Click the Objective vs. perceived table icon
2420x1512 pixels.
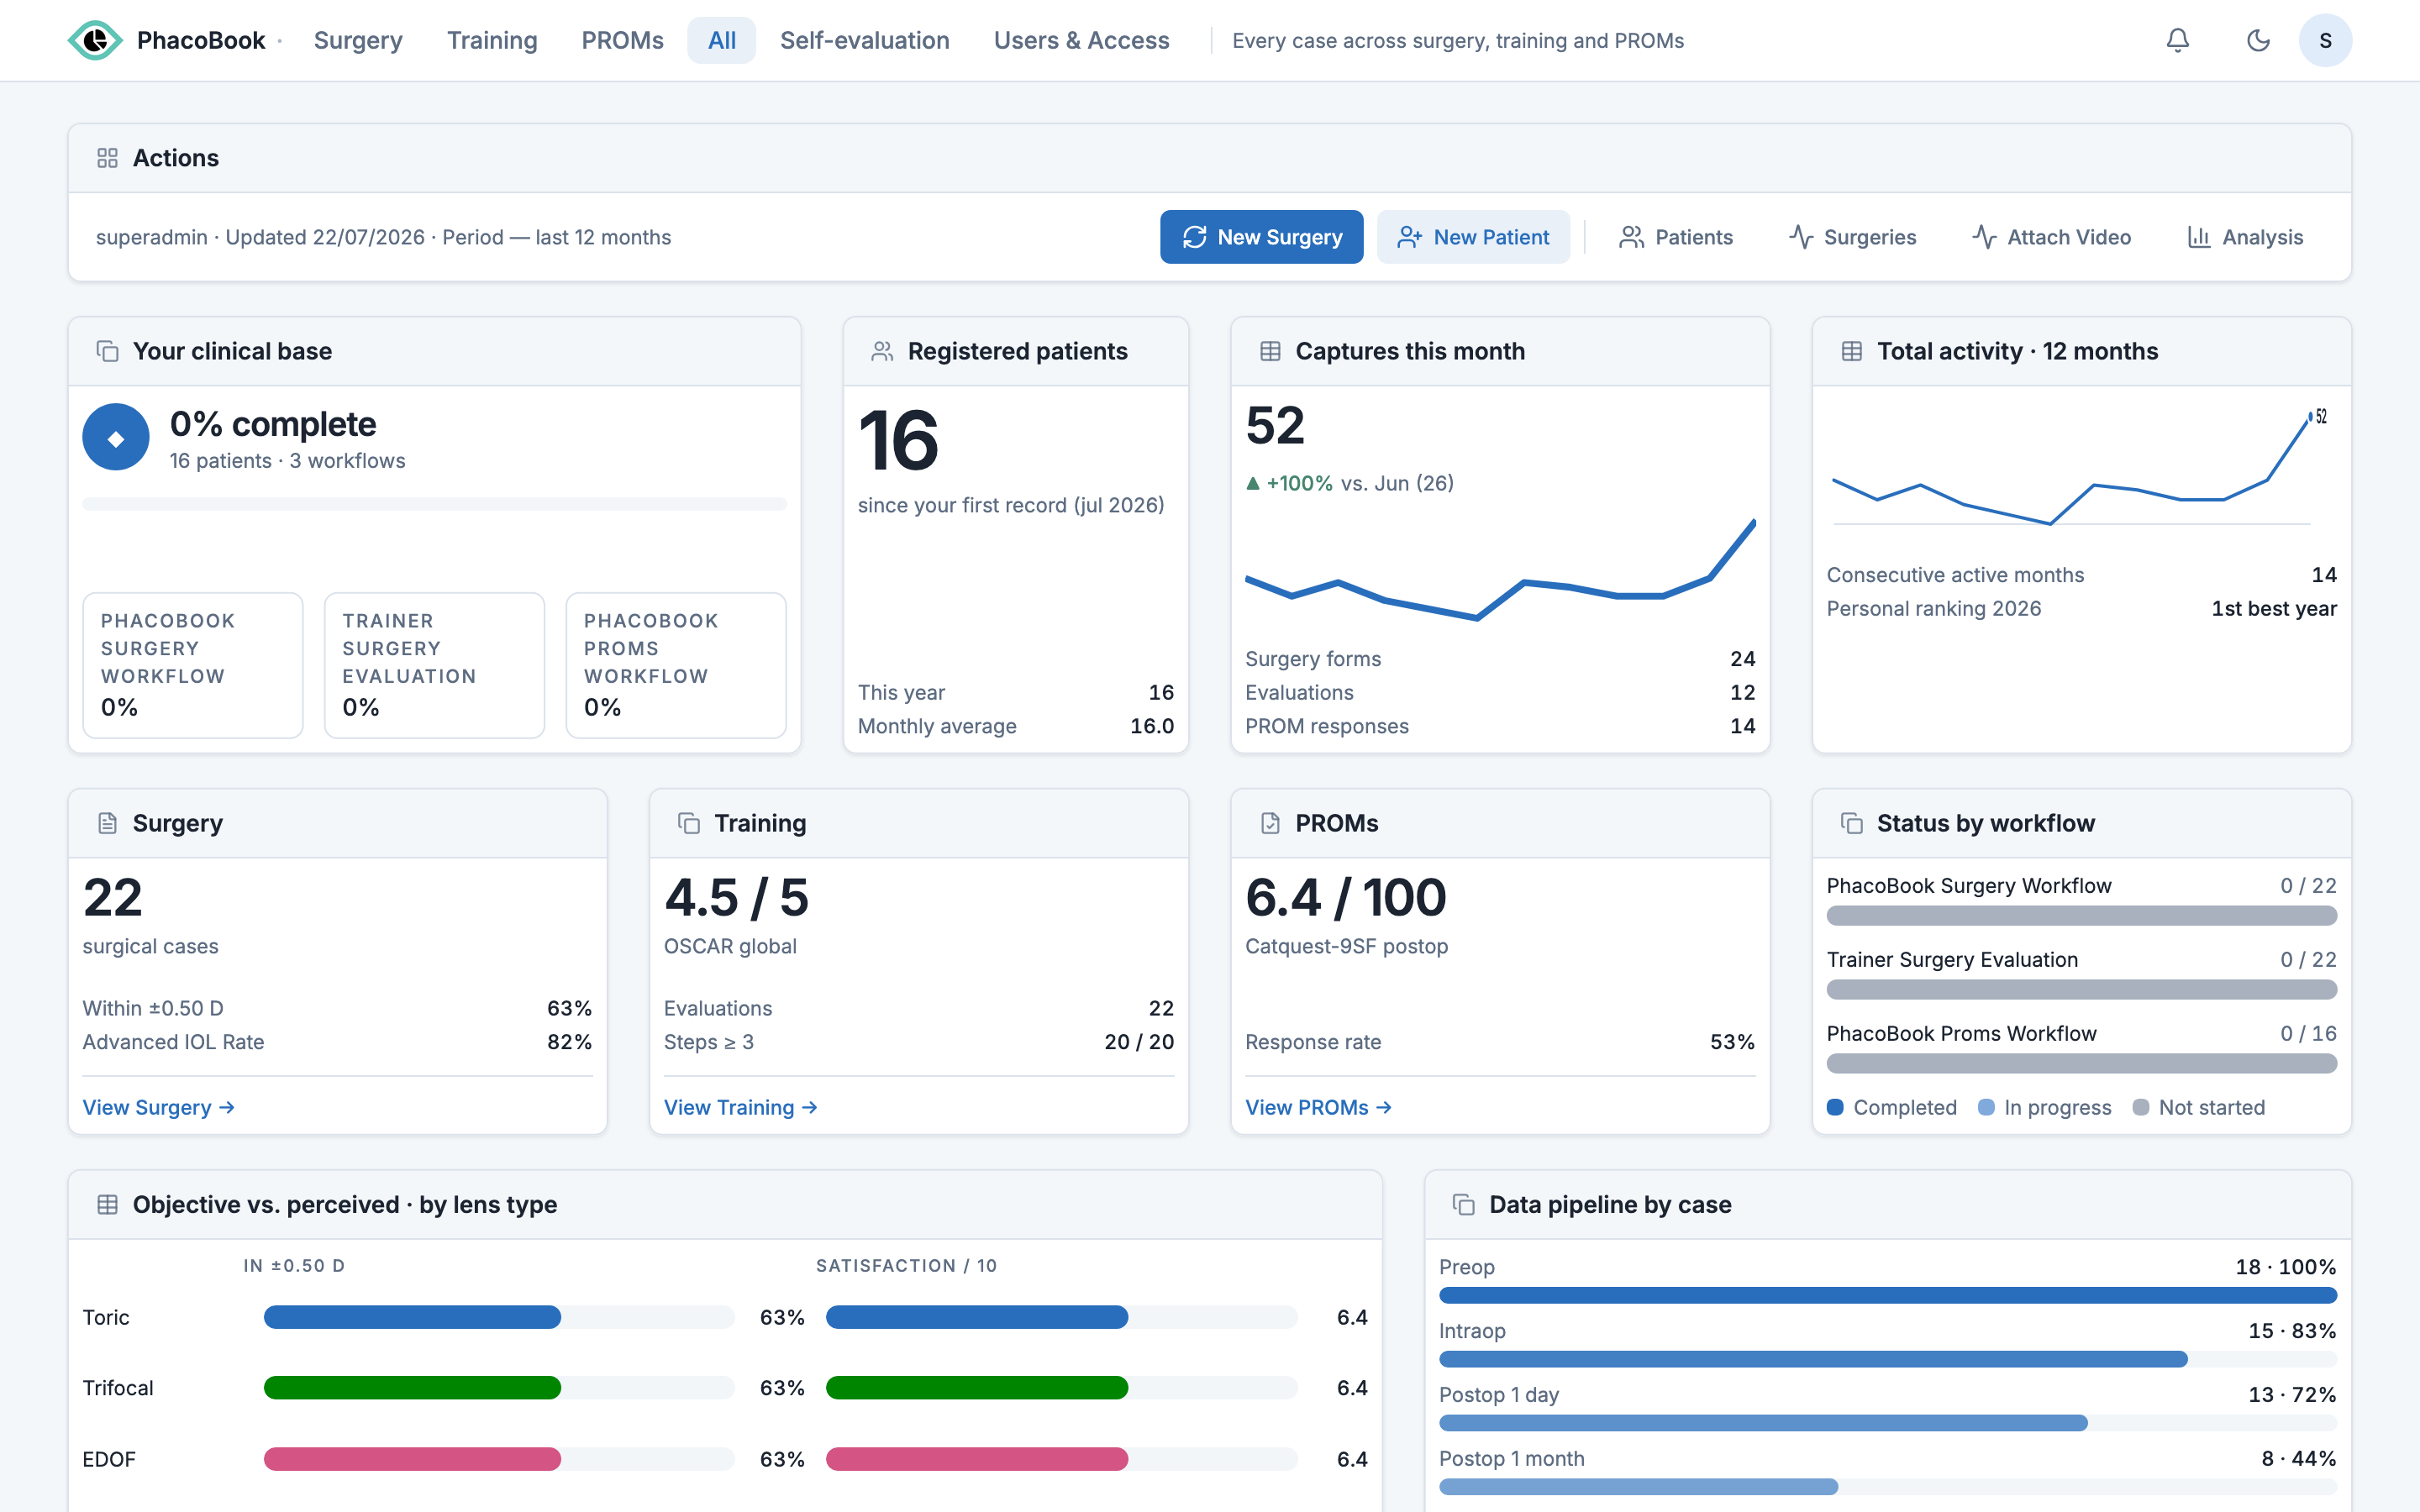click(107, 1204)
